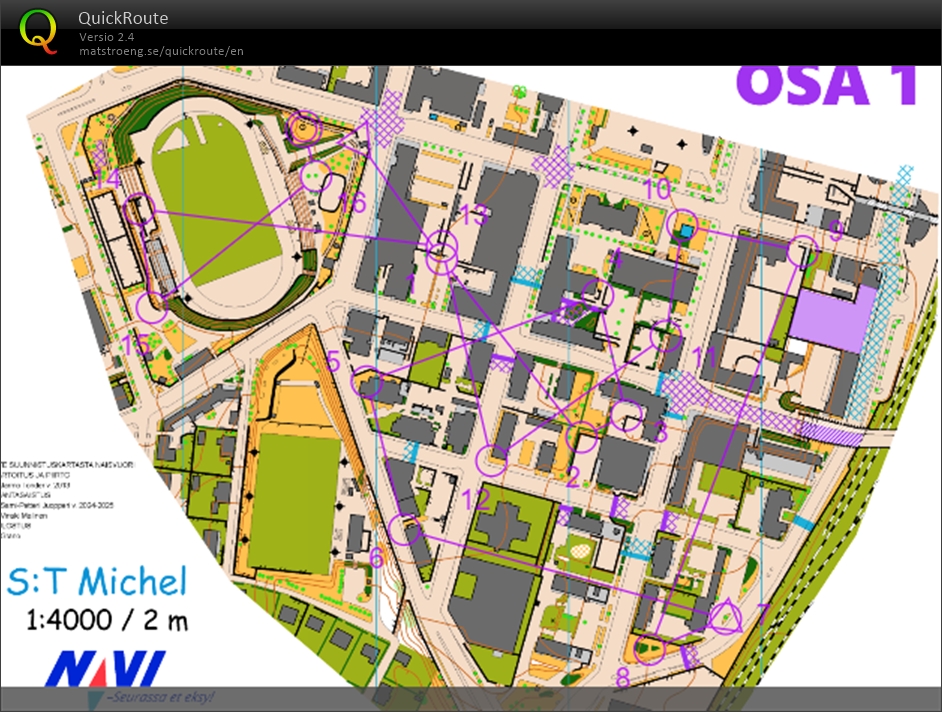
Task: Click control circle 12
Action: pyautogui.click(x=491, y=460)
